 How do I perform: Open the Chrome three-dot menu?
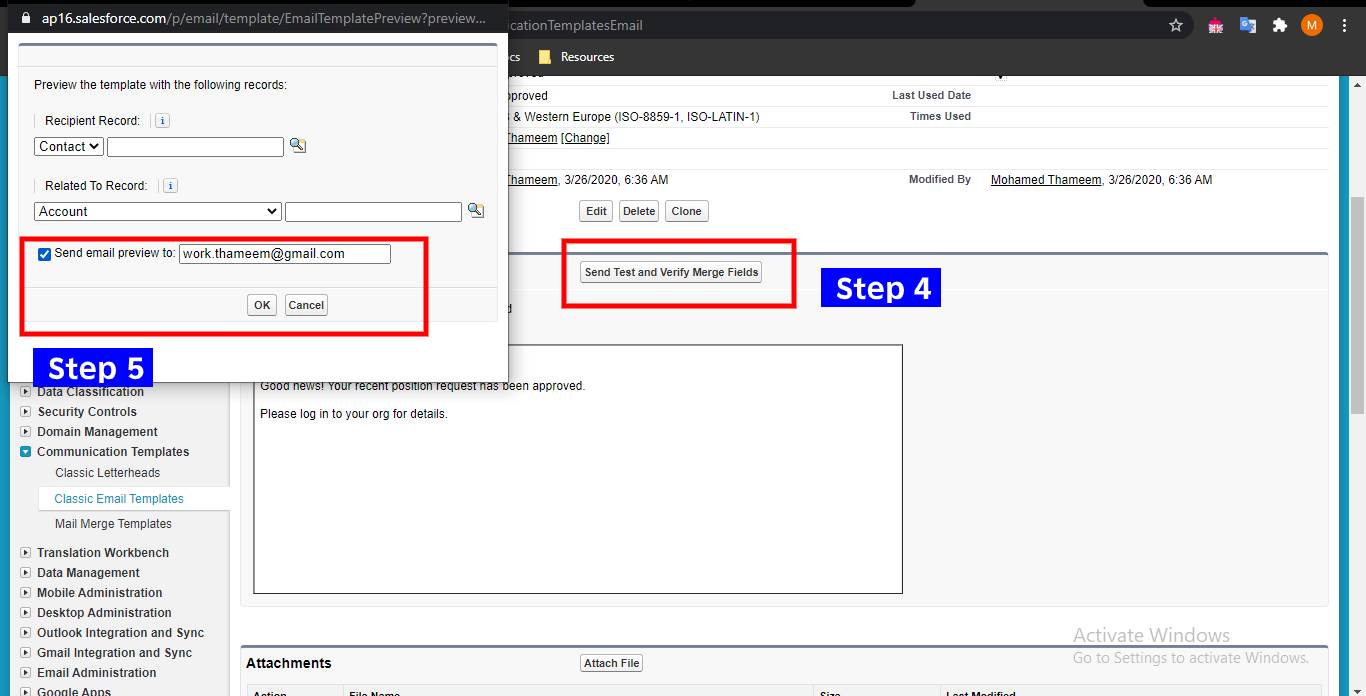(x=1344, y=25)
